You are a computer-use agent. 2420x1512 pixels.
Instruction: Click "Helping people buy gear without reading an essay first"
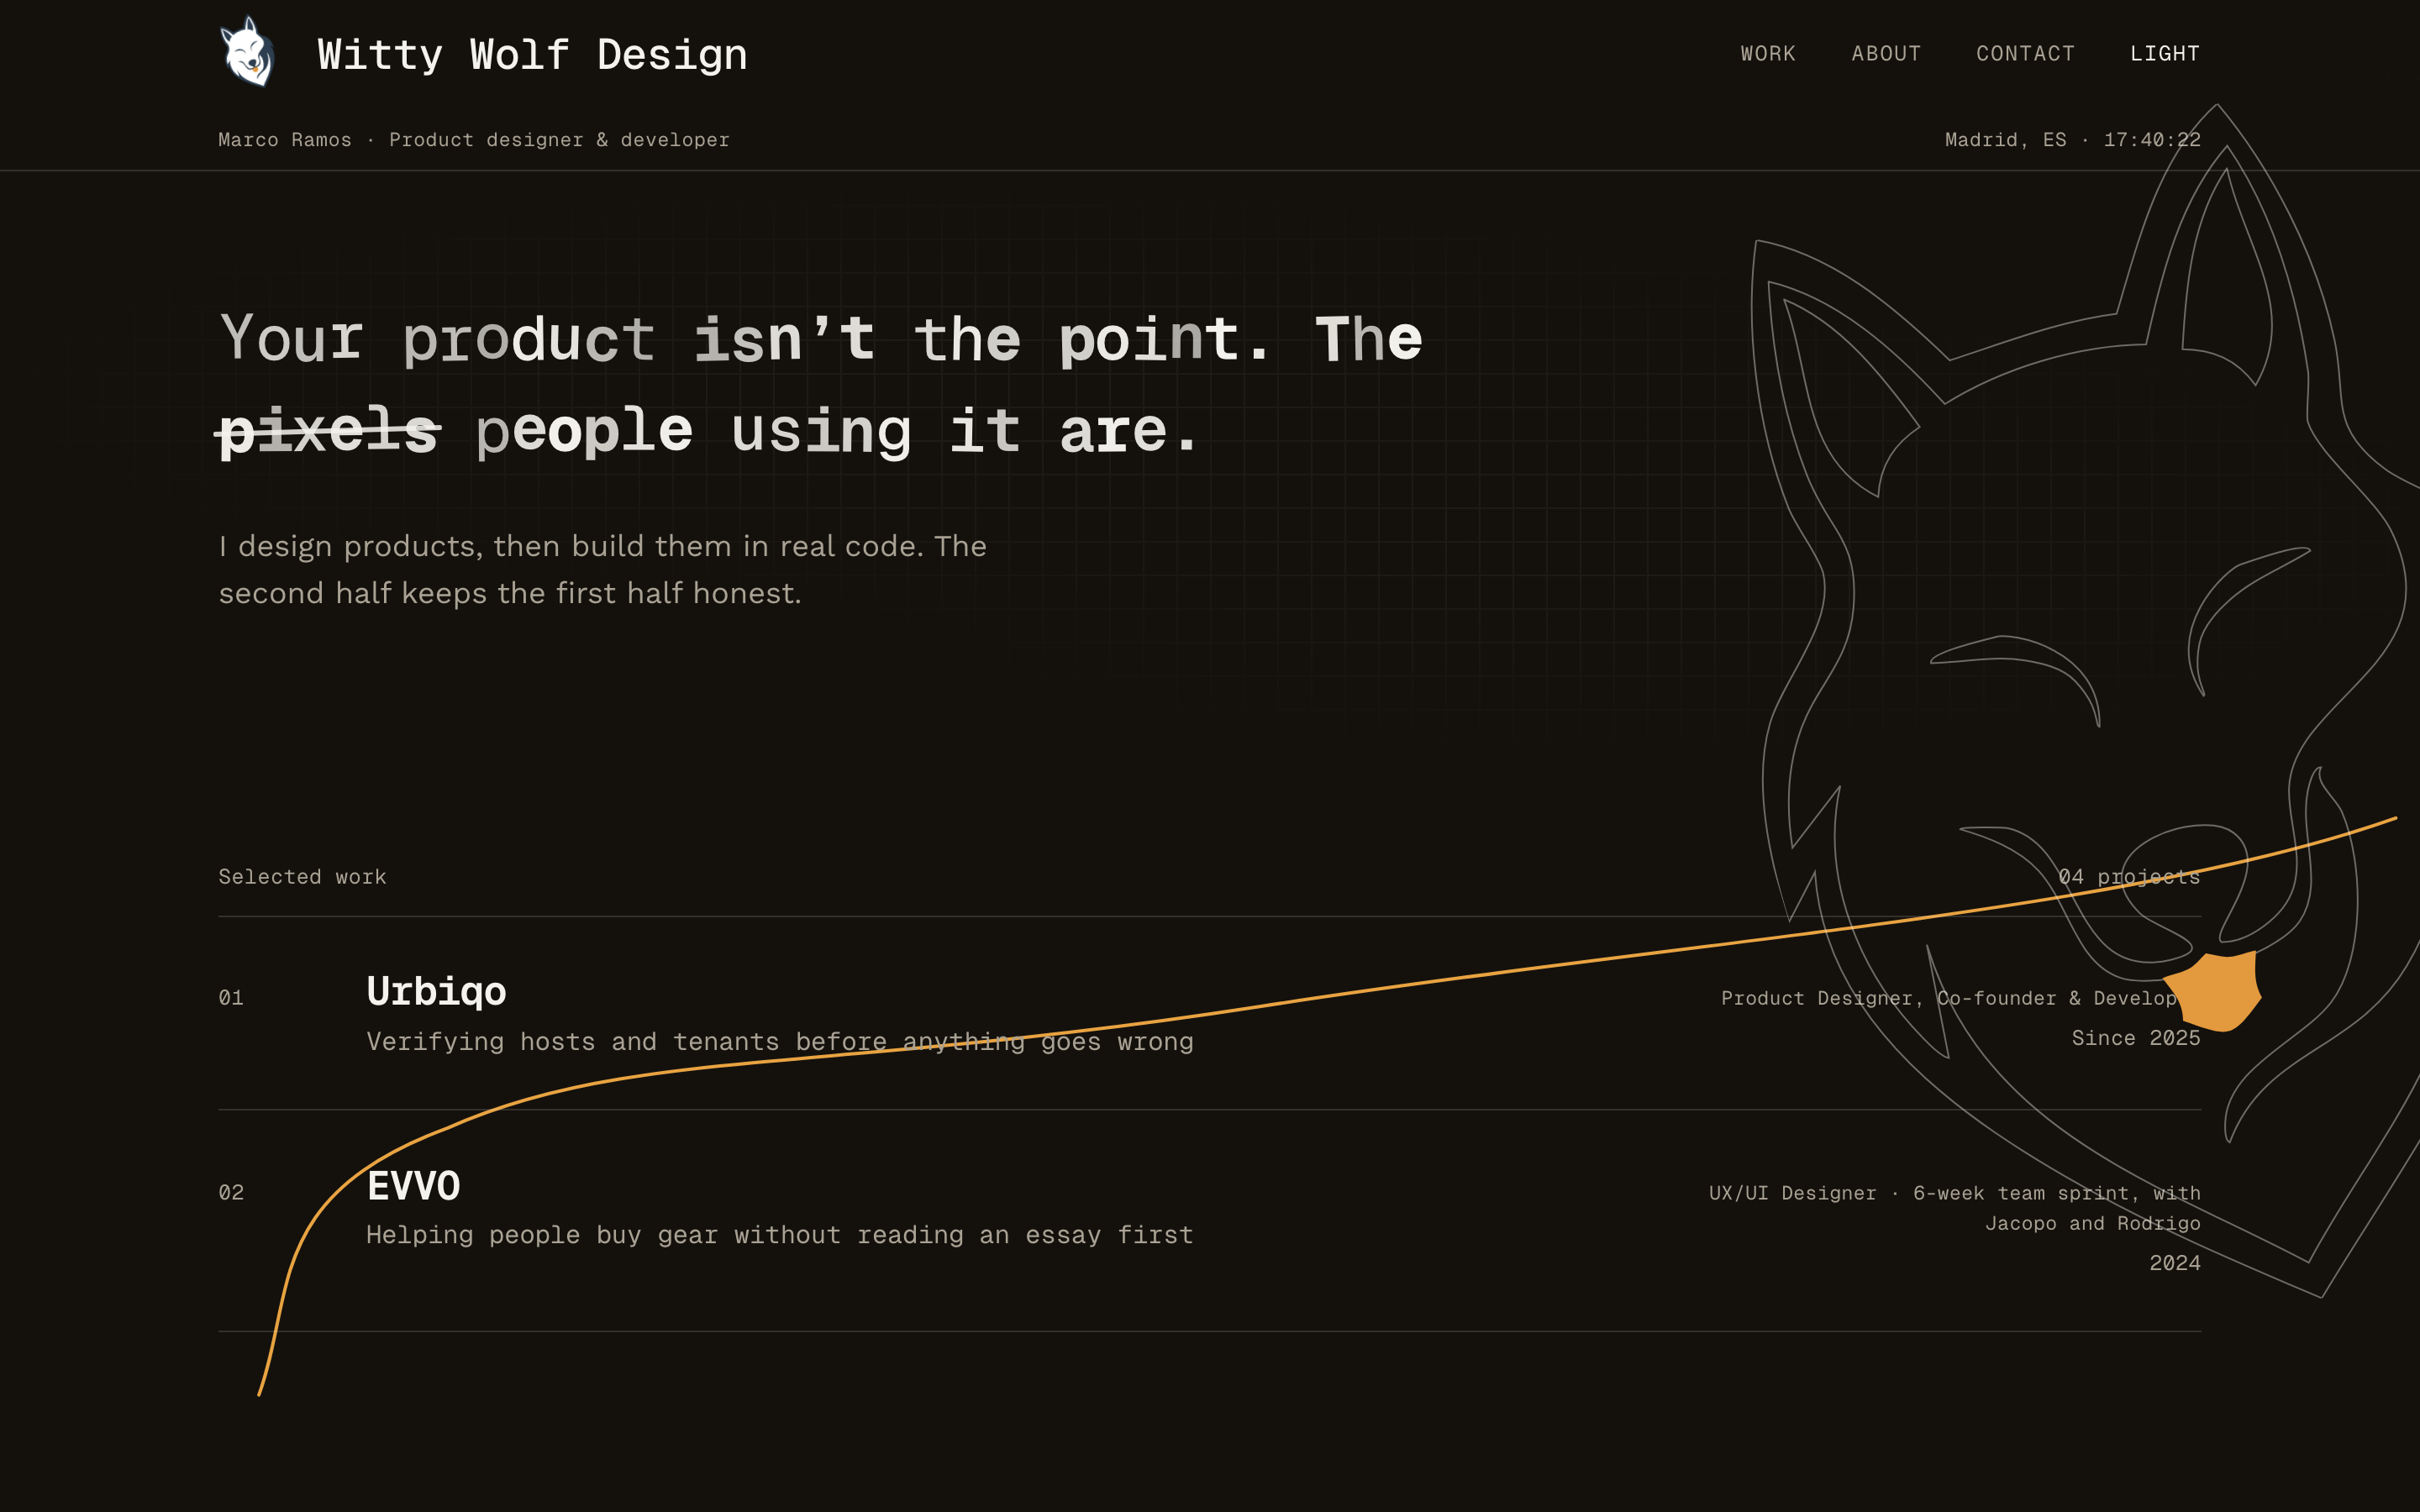point(780,1235)
